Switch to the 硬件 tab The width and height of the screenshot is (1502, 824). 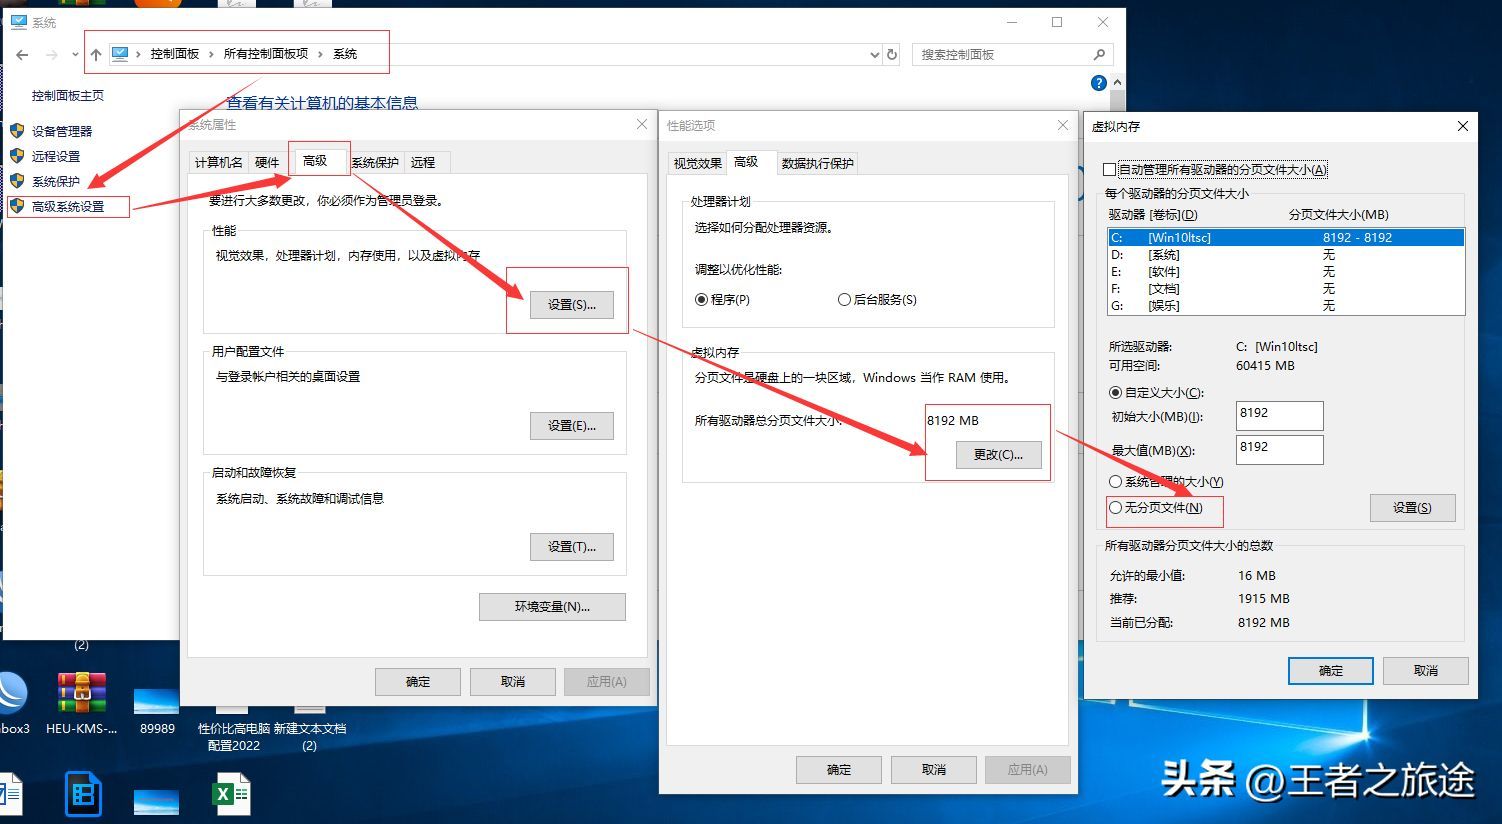click(267, 162)
